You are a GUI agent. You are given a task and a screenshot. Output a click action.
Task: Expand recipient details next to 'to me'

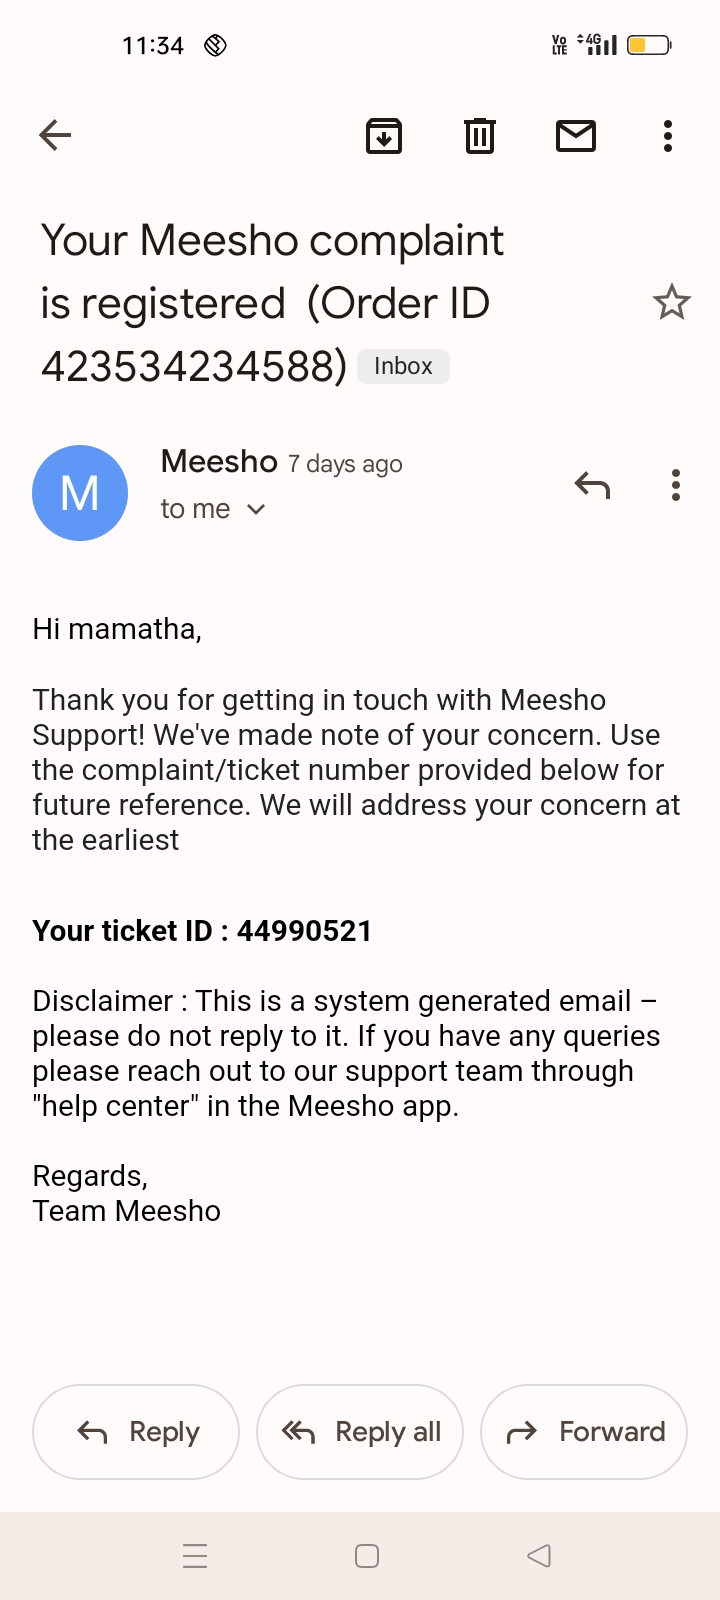pos(256,509)
